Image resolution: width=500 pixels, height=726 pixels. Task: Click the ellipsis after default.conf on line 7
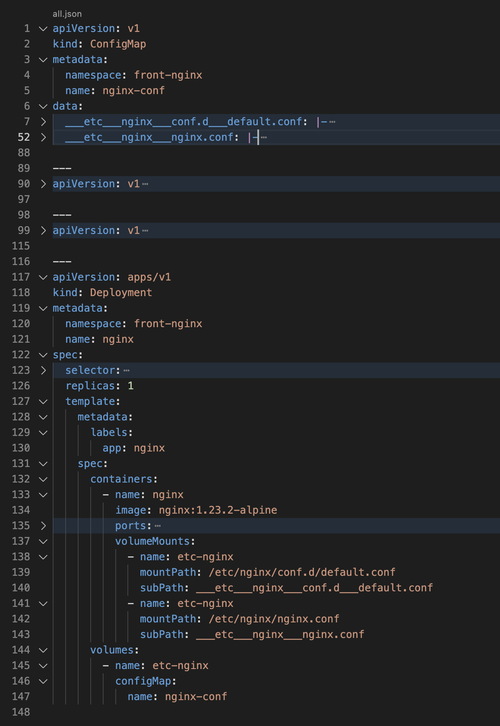pyautogui.click(x=332, y=122)
